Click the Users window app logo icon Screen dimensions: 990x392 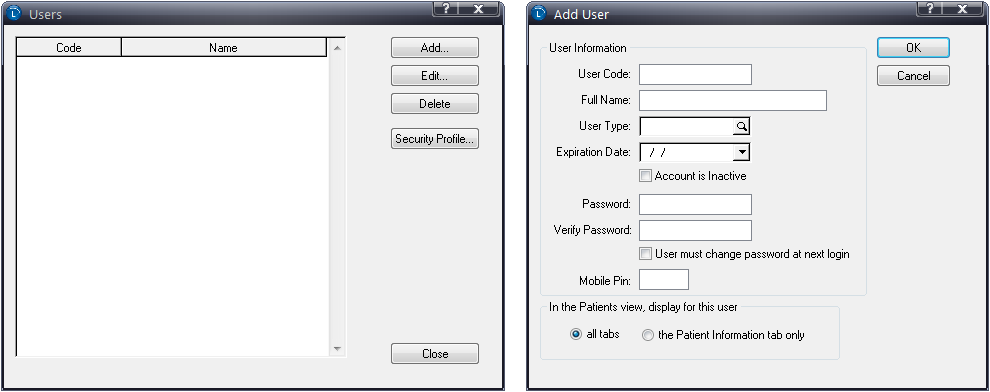coord(16,13)
